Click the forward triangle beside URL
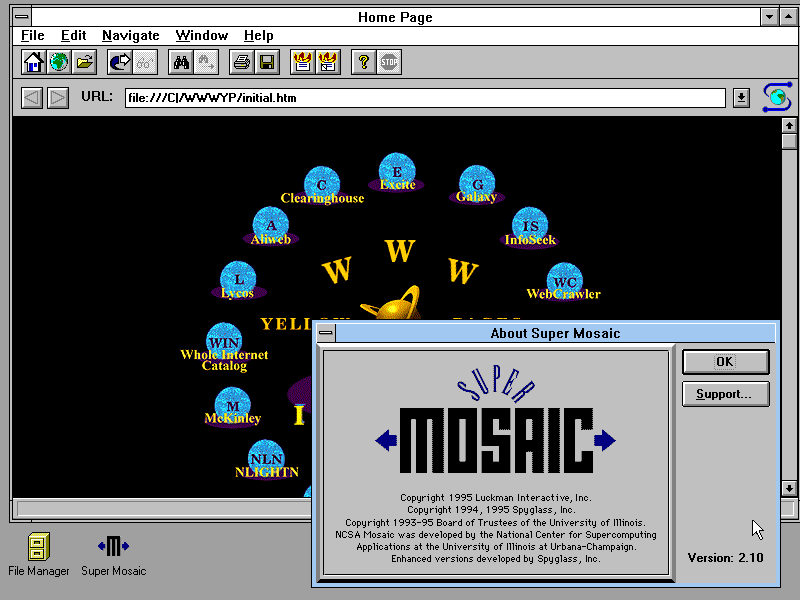 coord(58,97)
